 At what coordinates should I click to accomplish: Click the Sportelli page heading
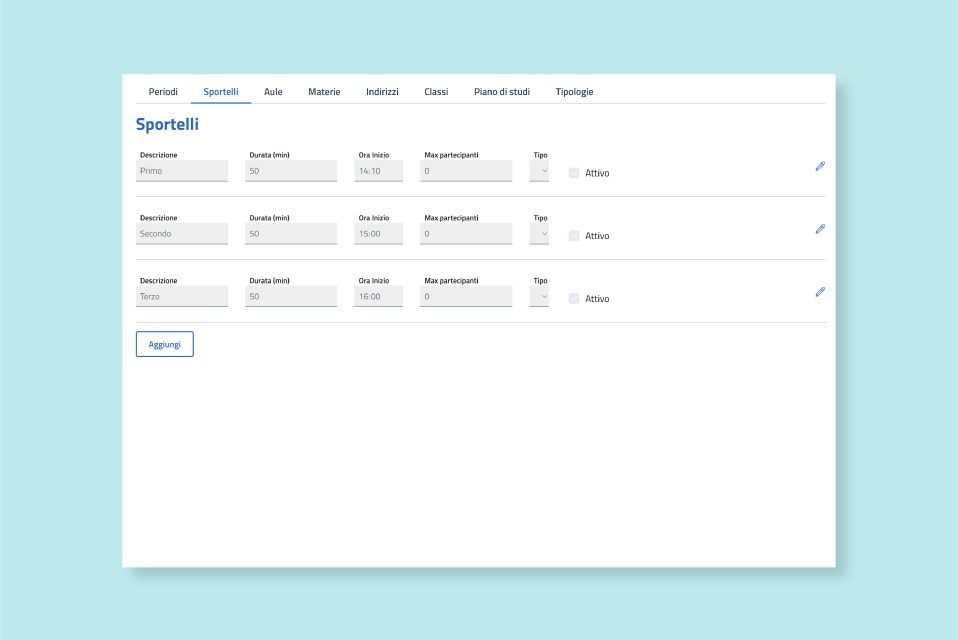[x=167, y=125]
